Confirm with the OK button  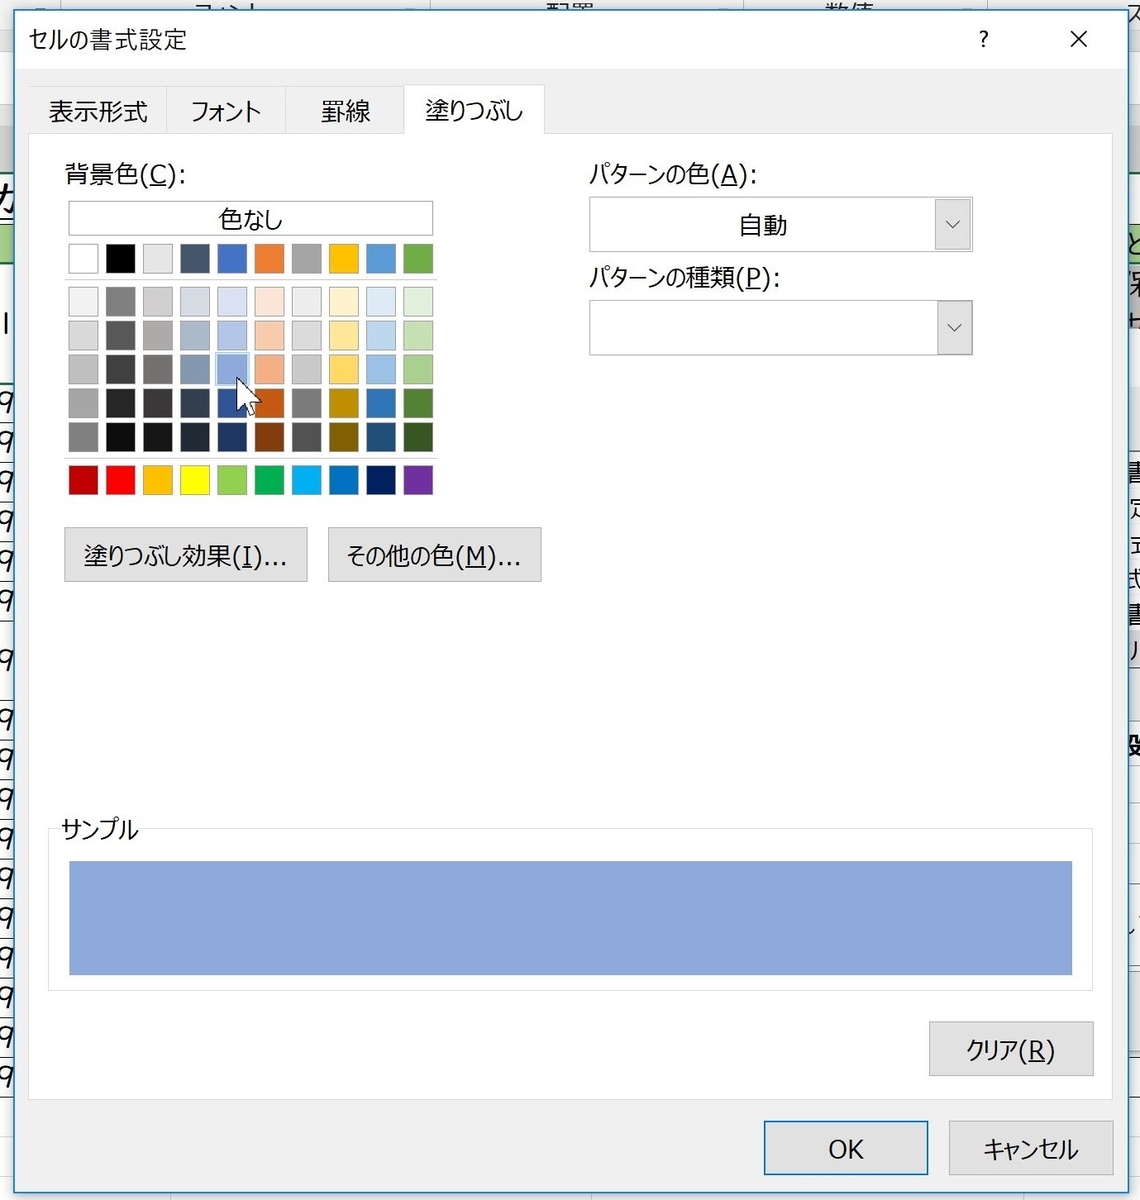[x=845, y=1148]
